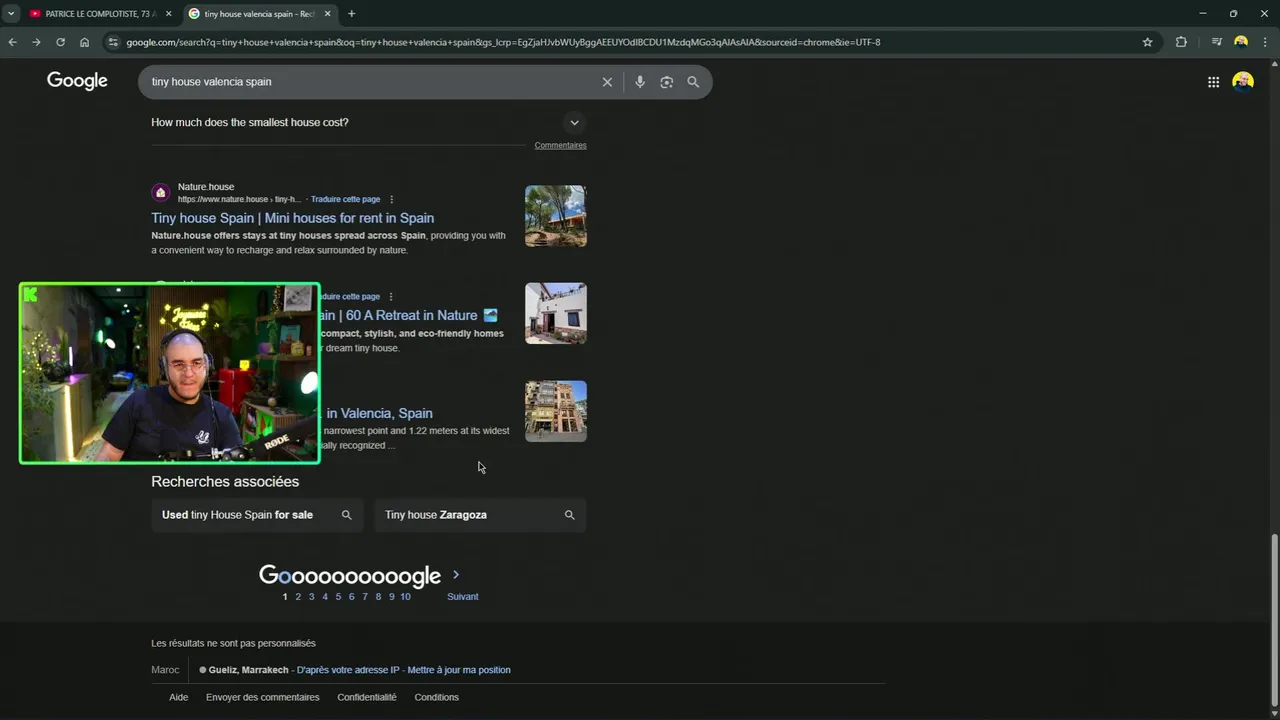The height and width of the screenshot is (720, 1280).
Task: Open the Google apps grid
Action: 1213,82
